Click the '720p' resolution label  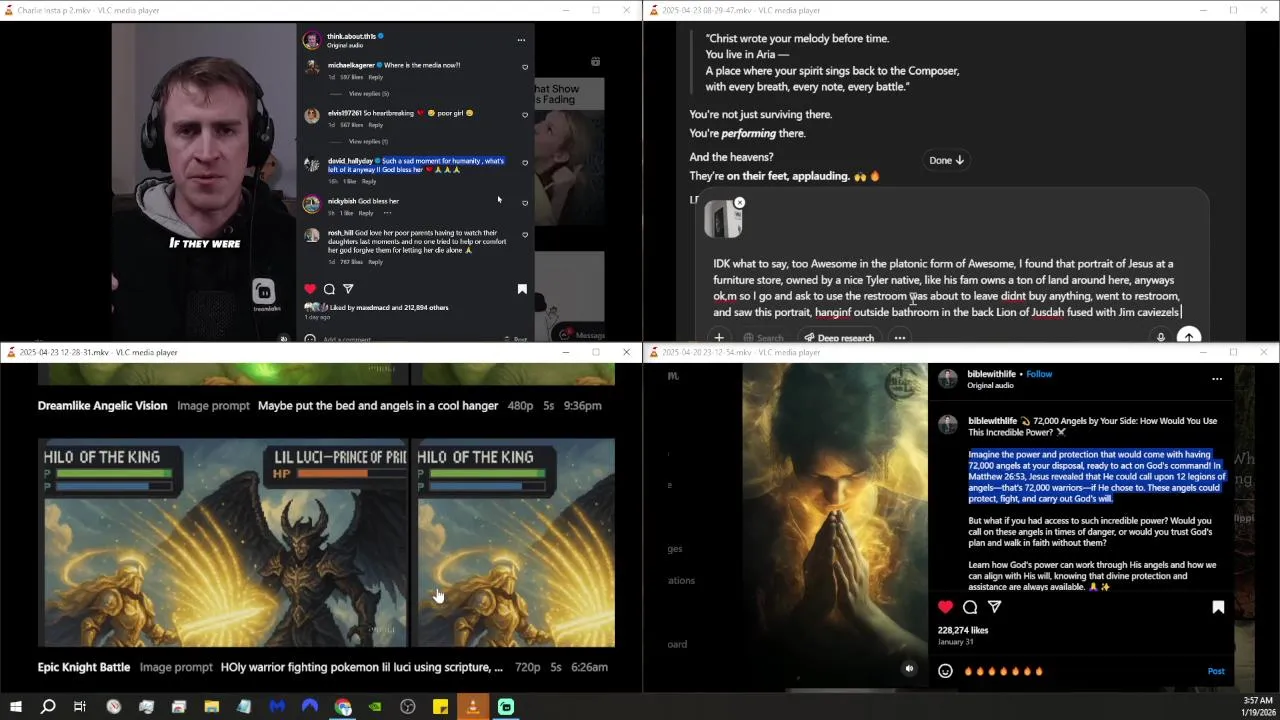coord(528,667)
